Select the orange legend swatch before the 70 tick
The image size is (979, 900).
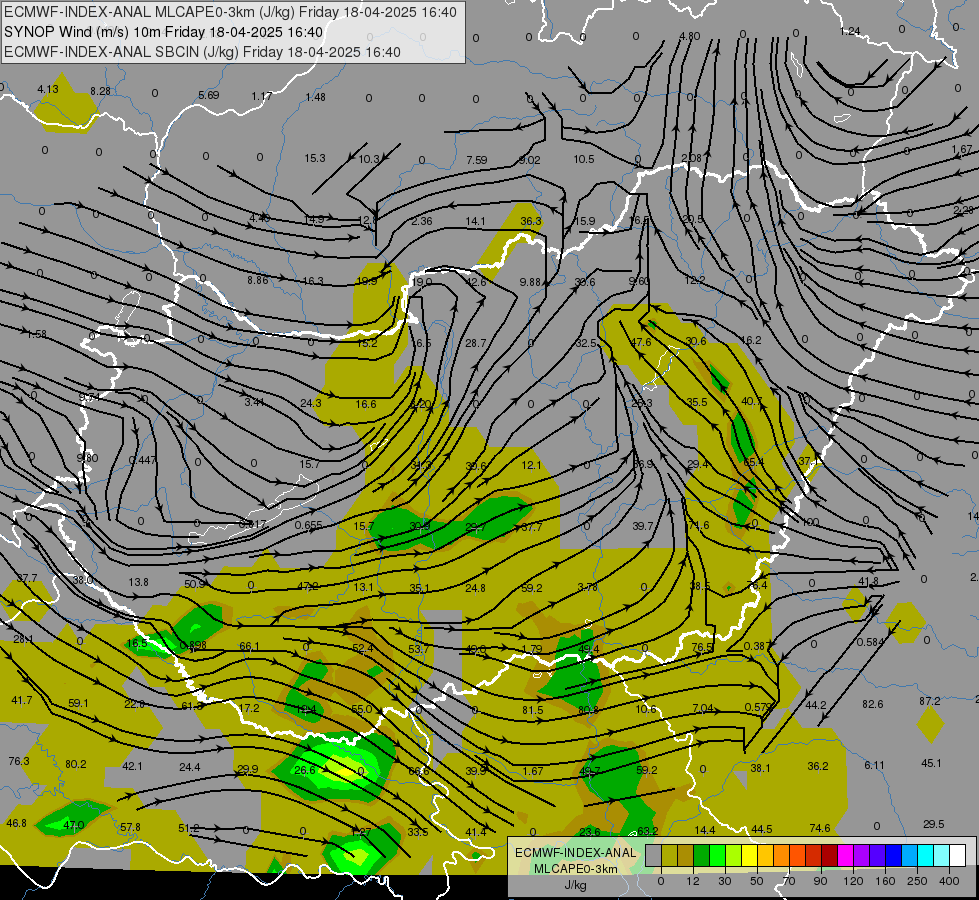pyautogui.click(x=782, y=856)
